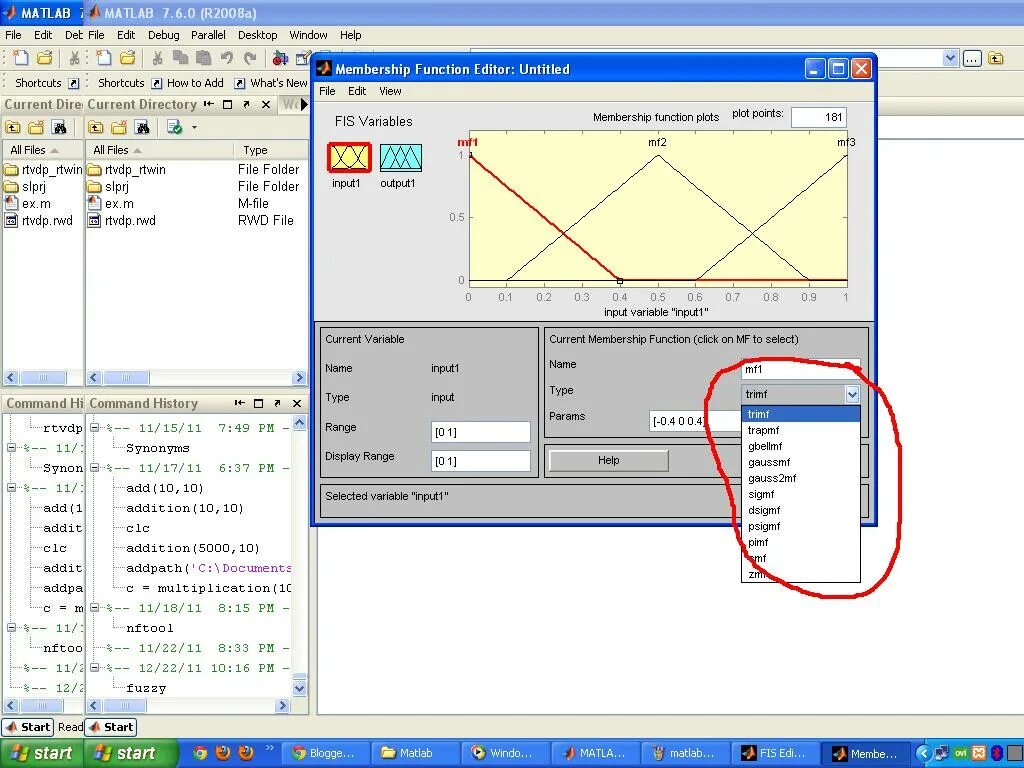This screenshot has height=768, width=1024.
Task: Go up one directory level icon at top right
Action: 995,59
